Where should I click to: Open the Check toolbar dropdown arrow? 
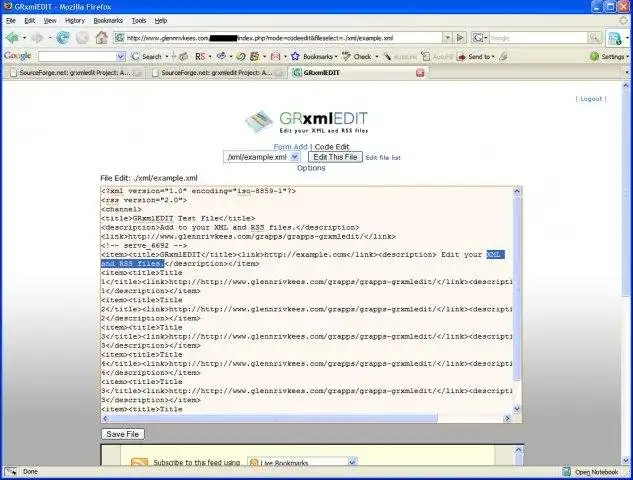[377, 57]
